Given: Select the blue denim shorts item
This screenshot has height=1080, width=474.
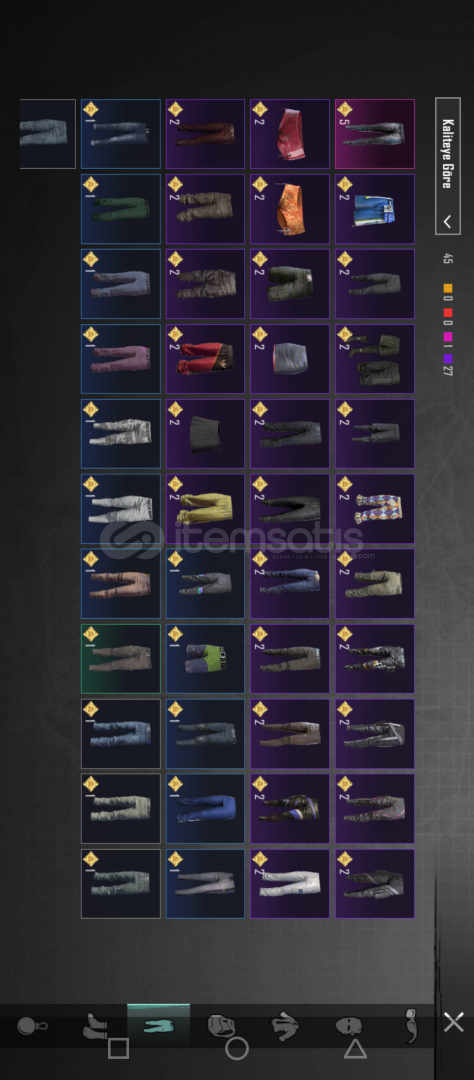Looking at the screenshot, I should click(x=375, y=209).
